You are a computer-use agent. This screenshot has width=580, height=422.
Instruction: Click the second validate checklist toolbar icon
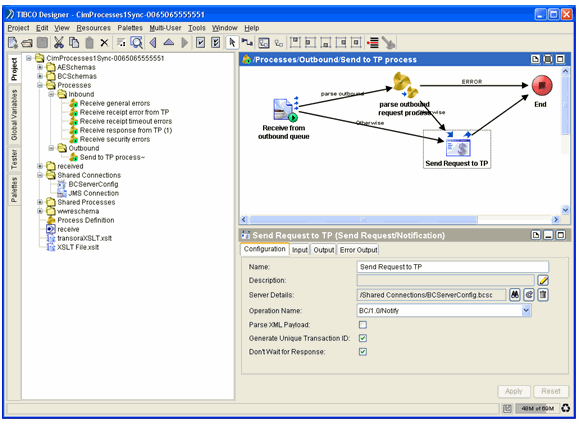pos(216,43)
